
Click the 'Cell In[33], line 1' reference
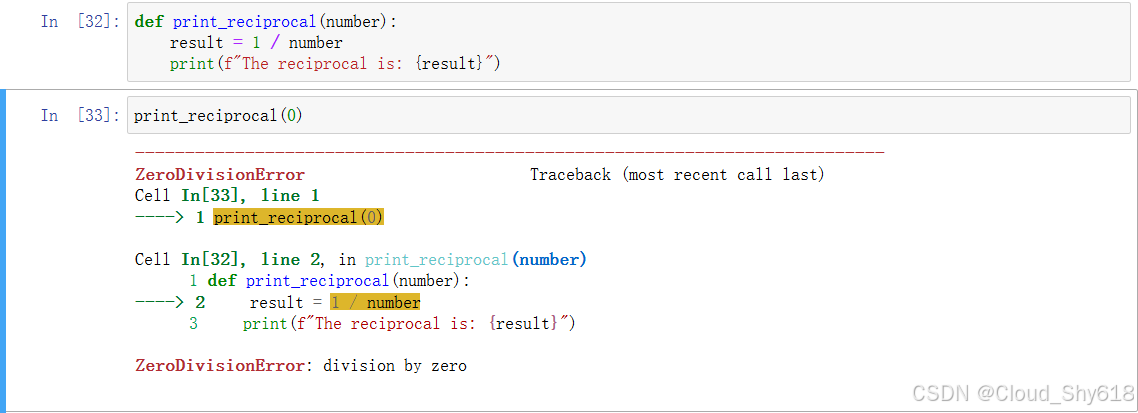(227, 196)
